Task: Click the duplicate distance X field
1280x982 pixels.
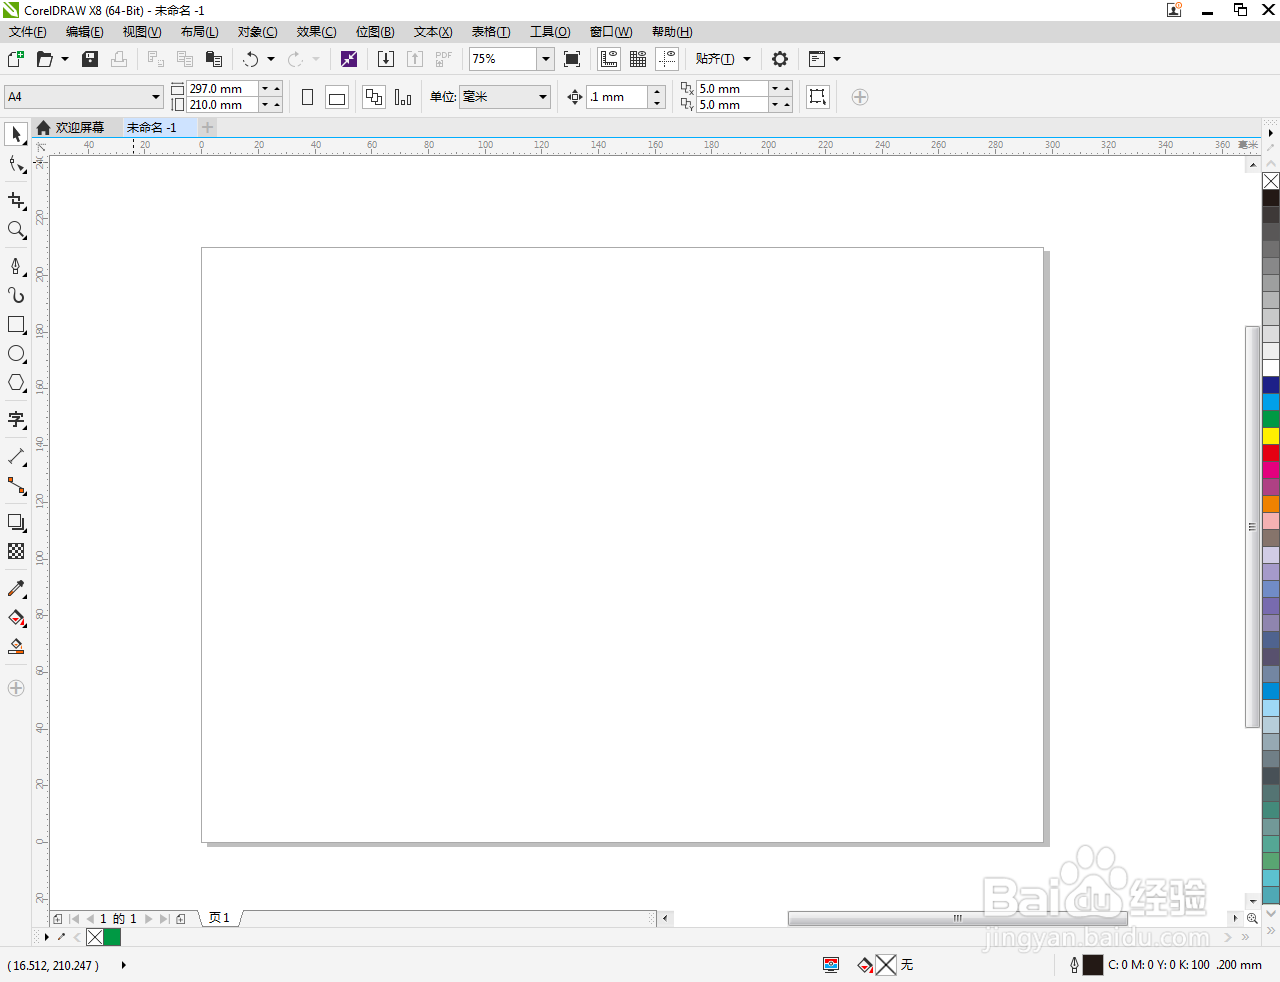Action: [x=731, y=89]
